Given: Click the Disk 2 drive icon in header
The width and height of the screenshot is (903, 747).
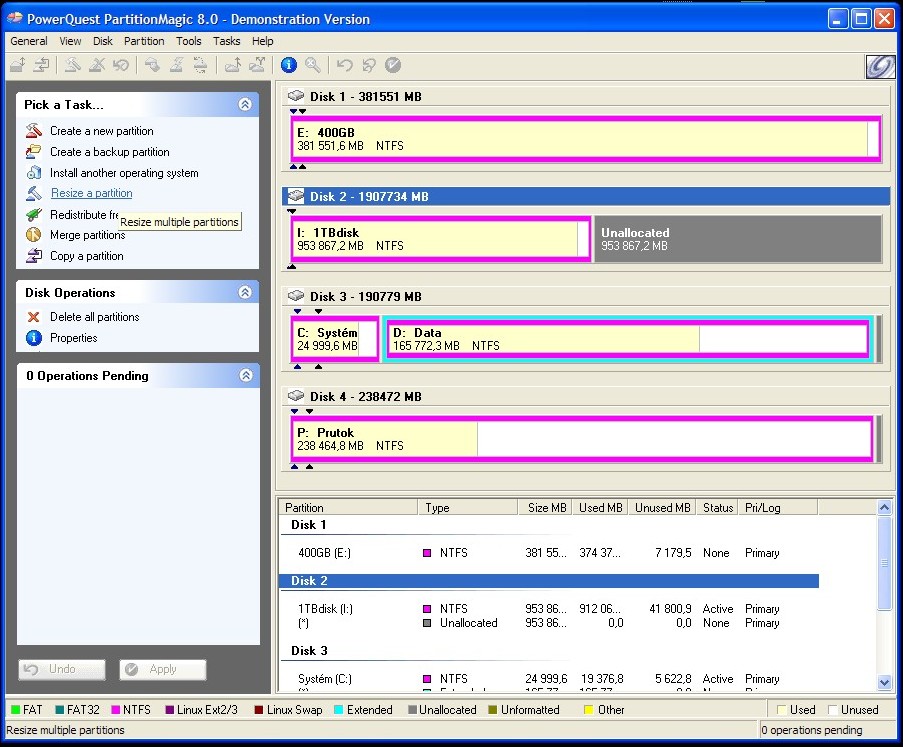Looking at the screenshot, I should pyautogui.click(x=296, y=197).
